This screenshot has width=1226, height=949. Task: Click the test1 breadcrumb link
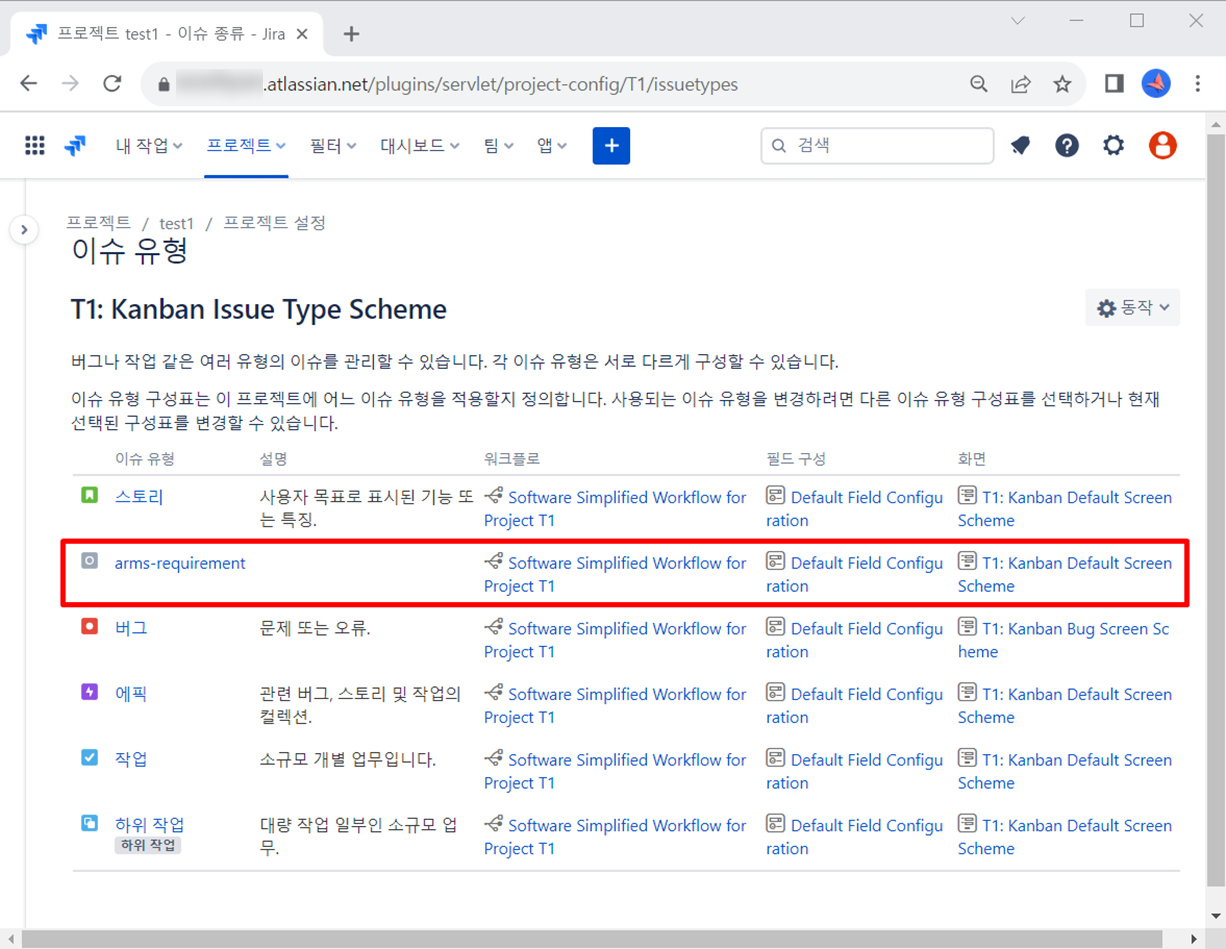pyautogui.click(x=177, y=224)
